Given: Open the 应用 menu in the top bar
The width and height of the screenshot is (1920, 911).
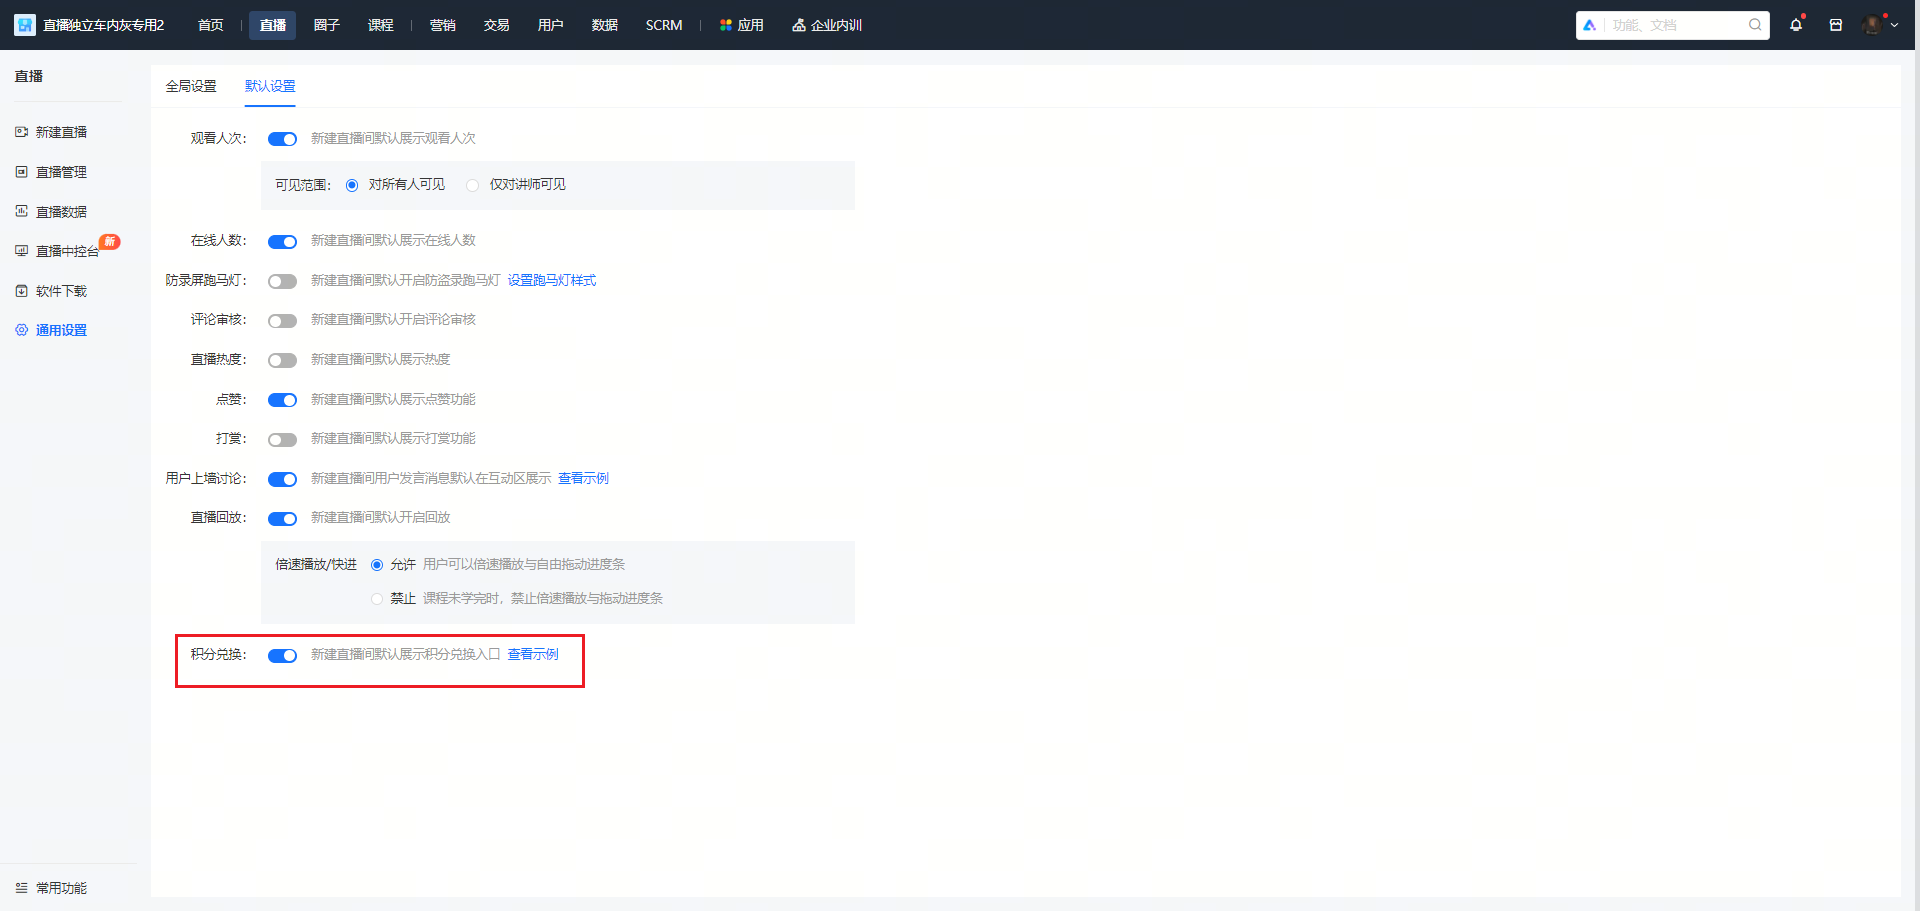Looking at the screenshot, I should pos(742,25).
